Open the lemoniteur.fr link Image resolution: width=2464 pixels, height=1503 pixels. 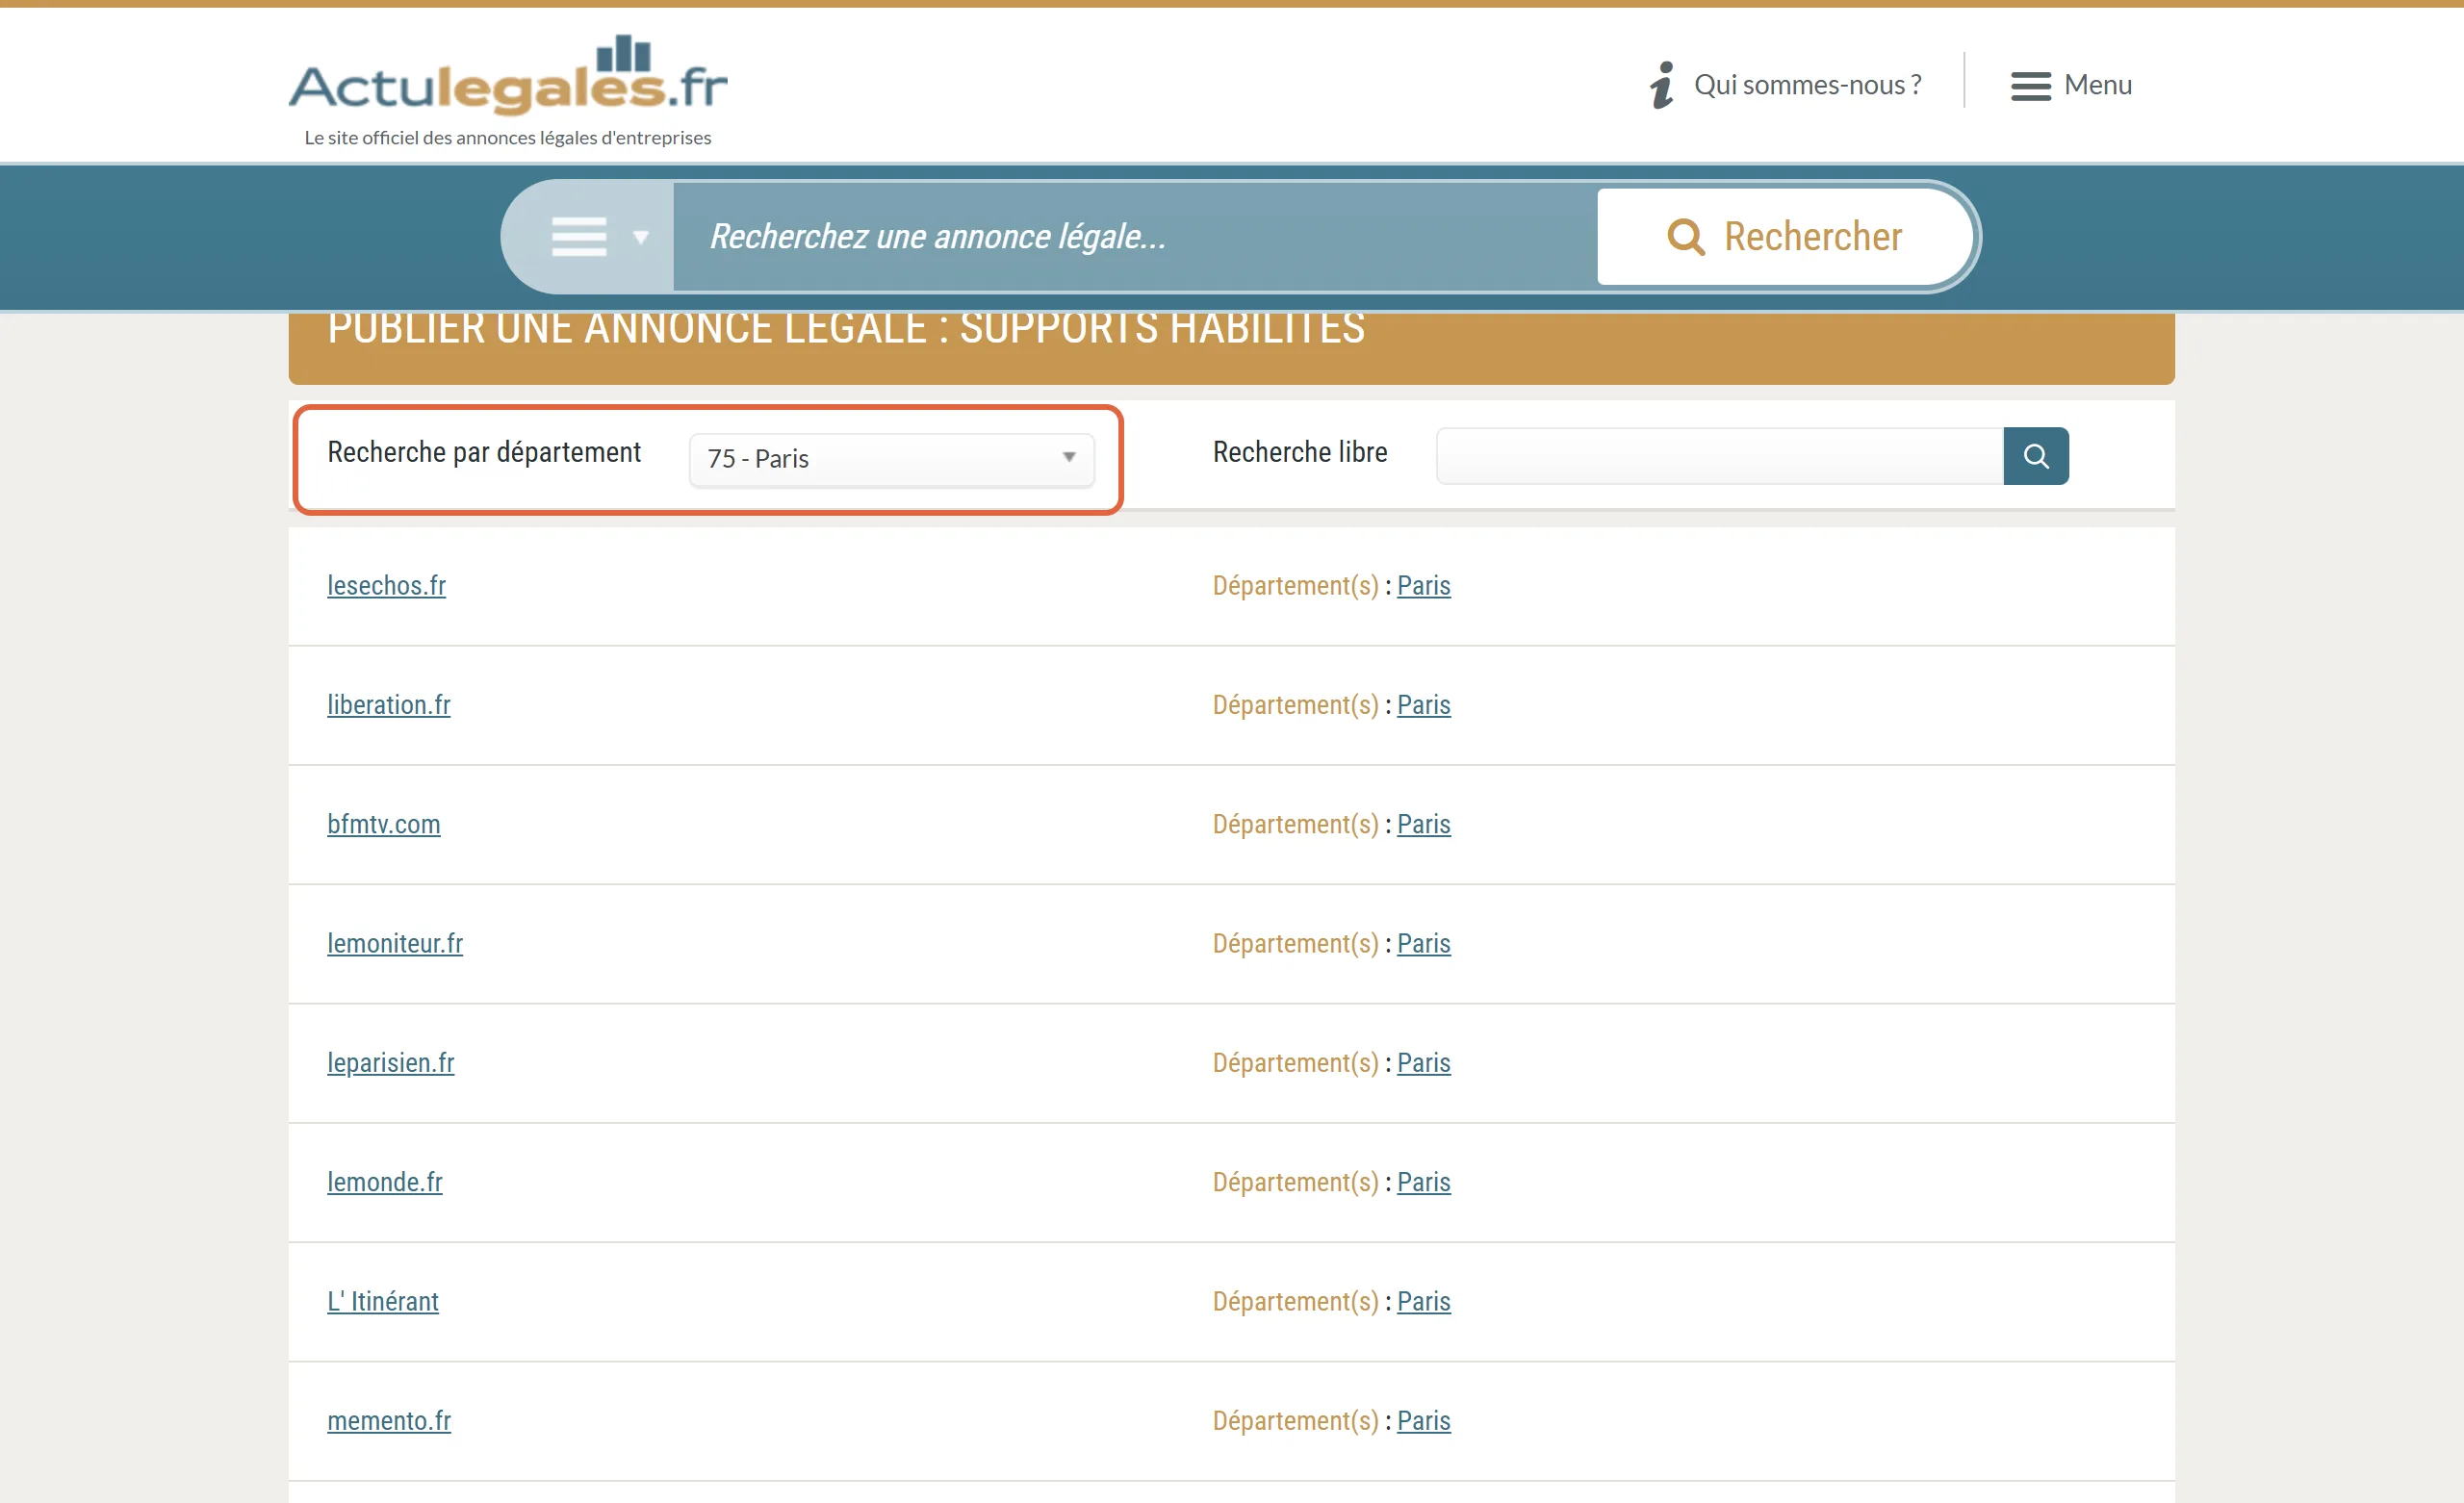pos(394,943)
